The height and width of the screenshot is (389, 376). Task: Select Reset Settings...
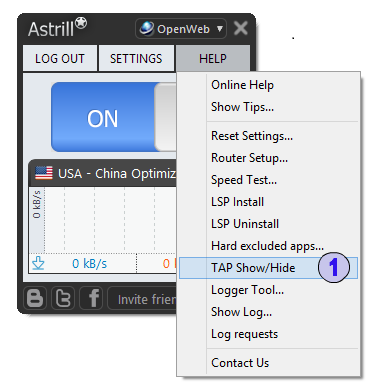click(252, 136)
